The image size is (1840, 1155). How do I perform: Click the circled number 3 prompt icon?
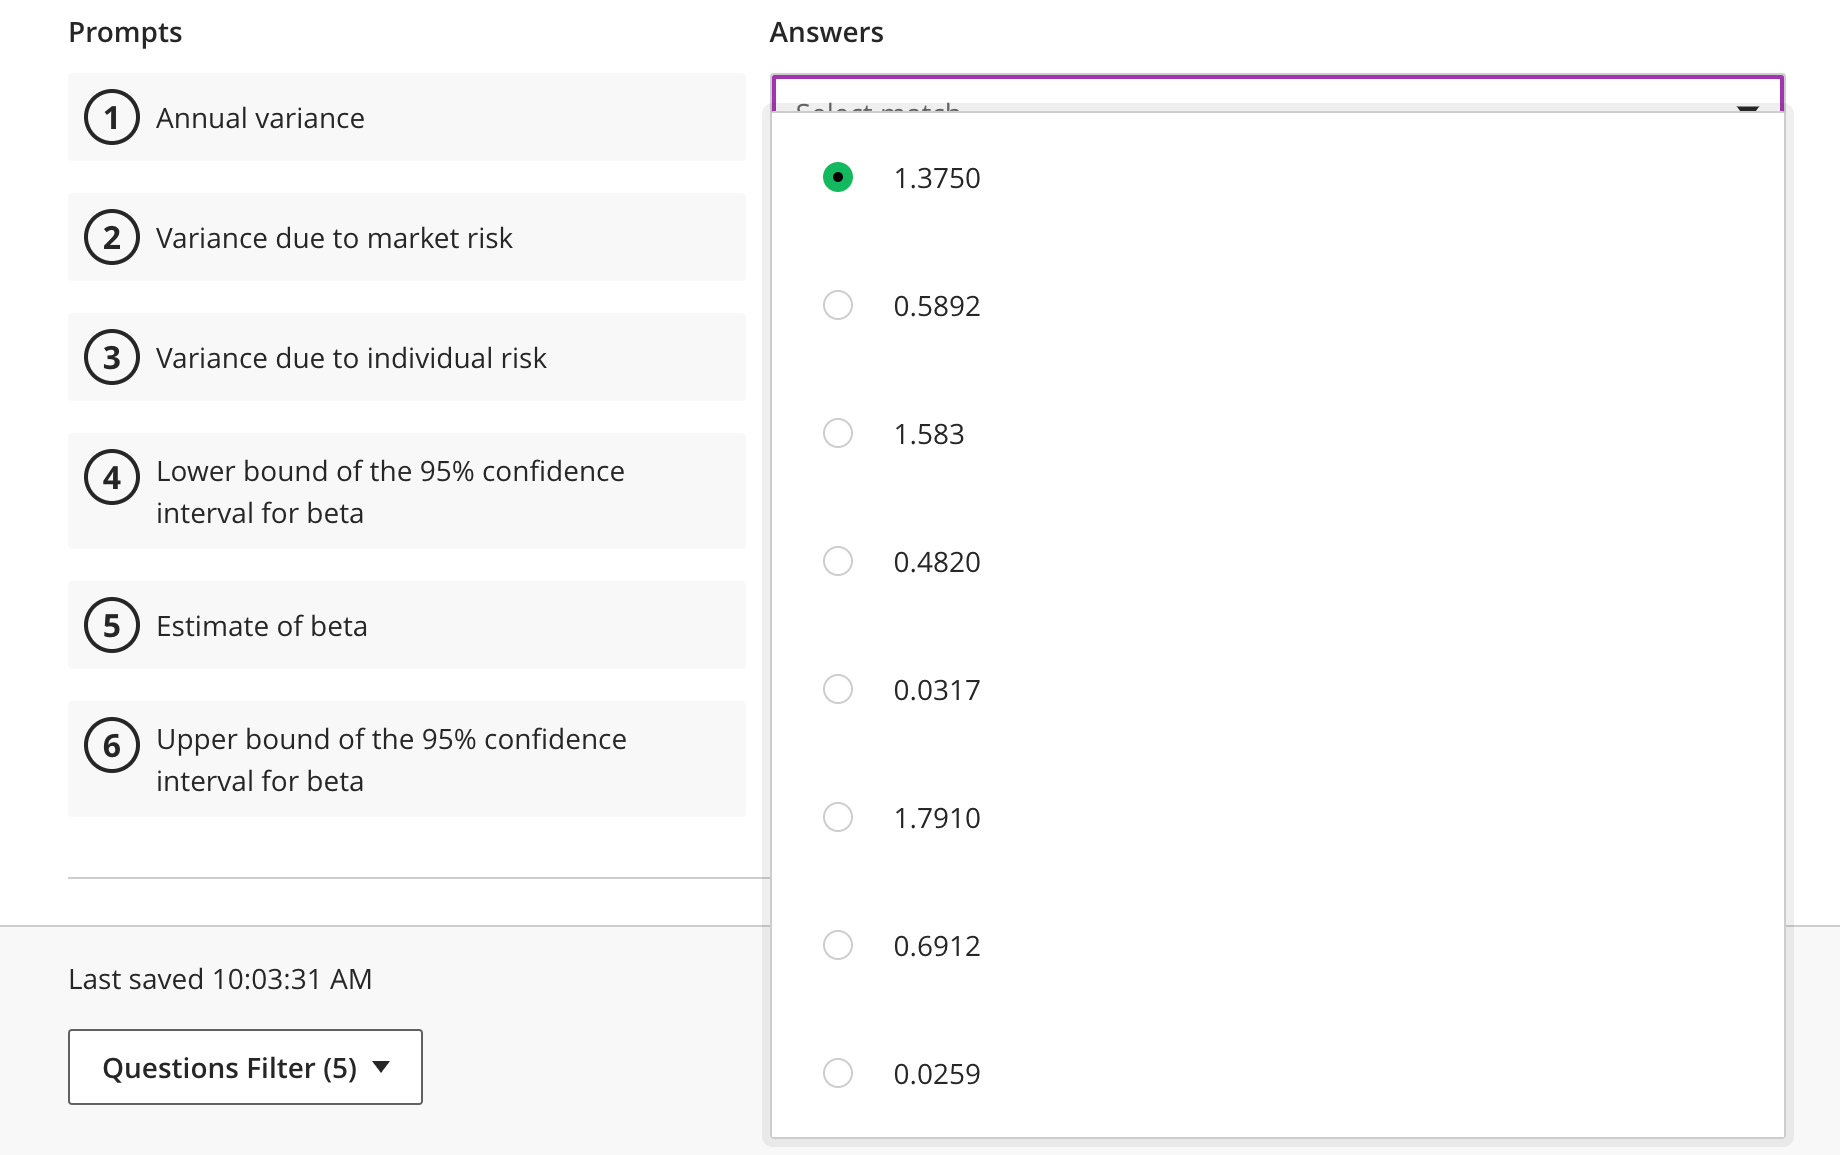(x=112, y=358)
